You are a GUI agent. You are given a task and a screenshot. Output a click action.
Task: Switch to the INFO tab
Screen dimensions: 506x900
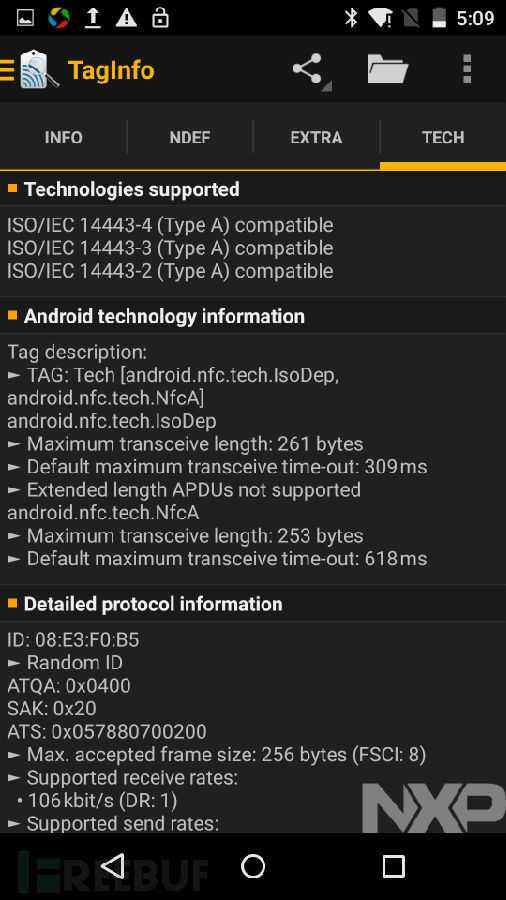point(64,137)
